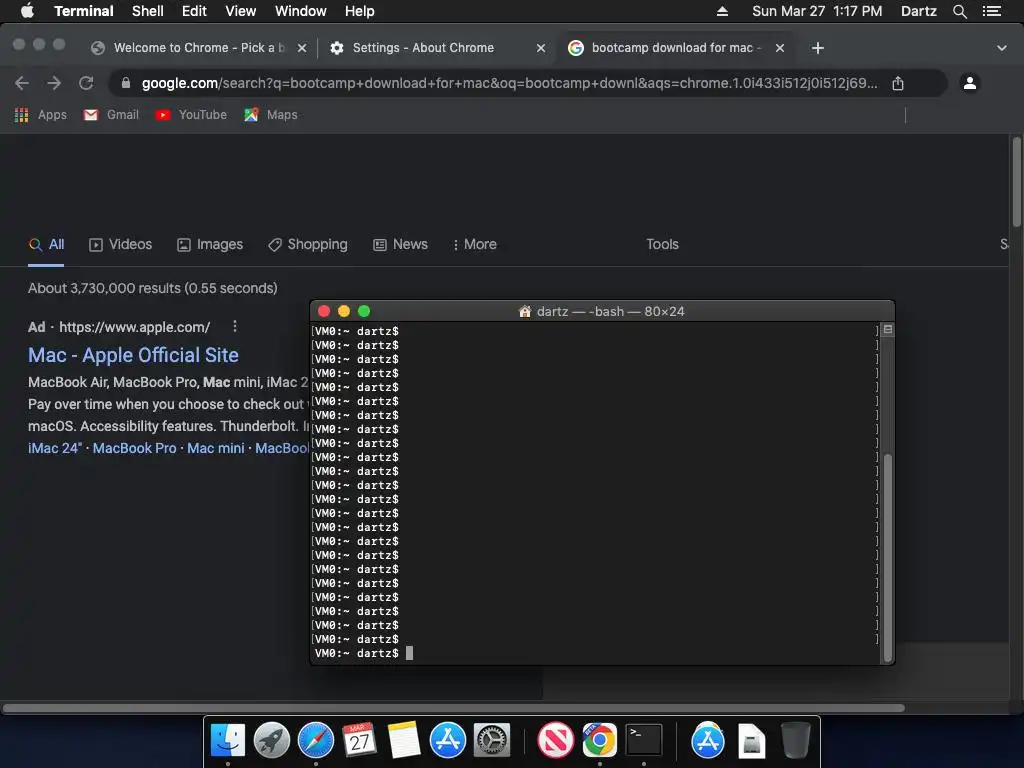Switch to Videos search results
The height and width of the screenshot is (768, 1024).
[x=120, y=244]
